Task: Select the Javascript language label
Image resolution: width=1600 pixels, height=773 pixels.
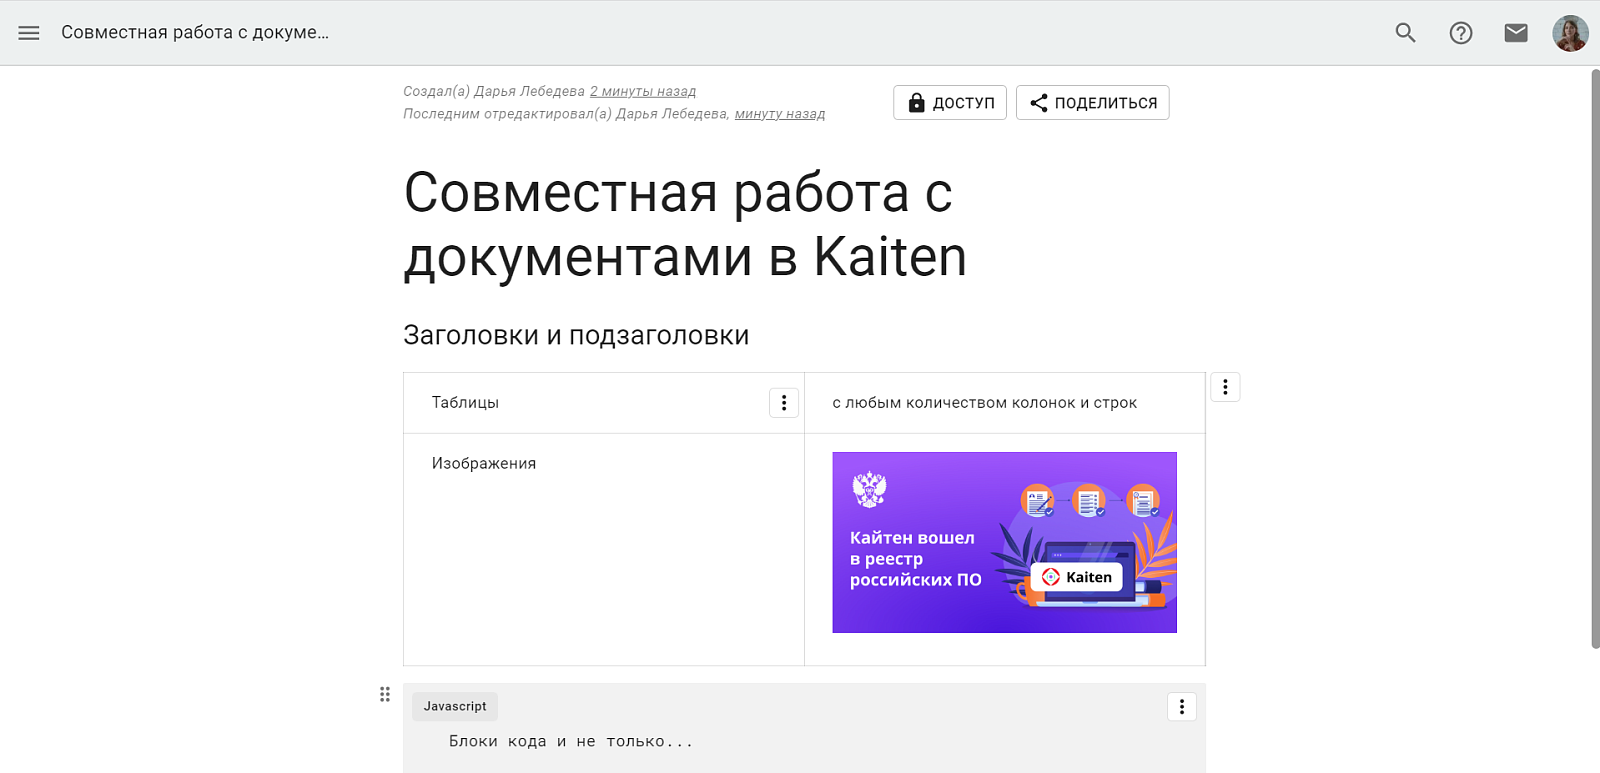Action: pyautogui.click(x=455, y=706)
